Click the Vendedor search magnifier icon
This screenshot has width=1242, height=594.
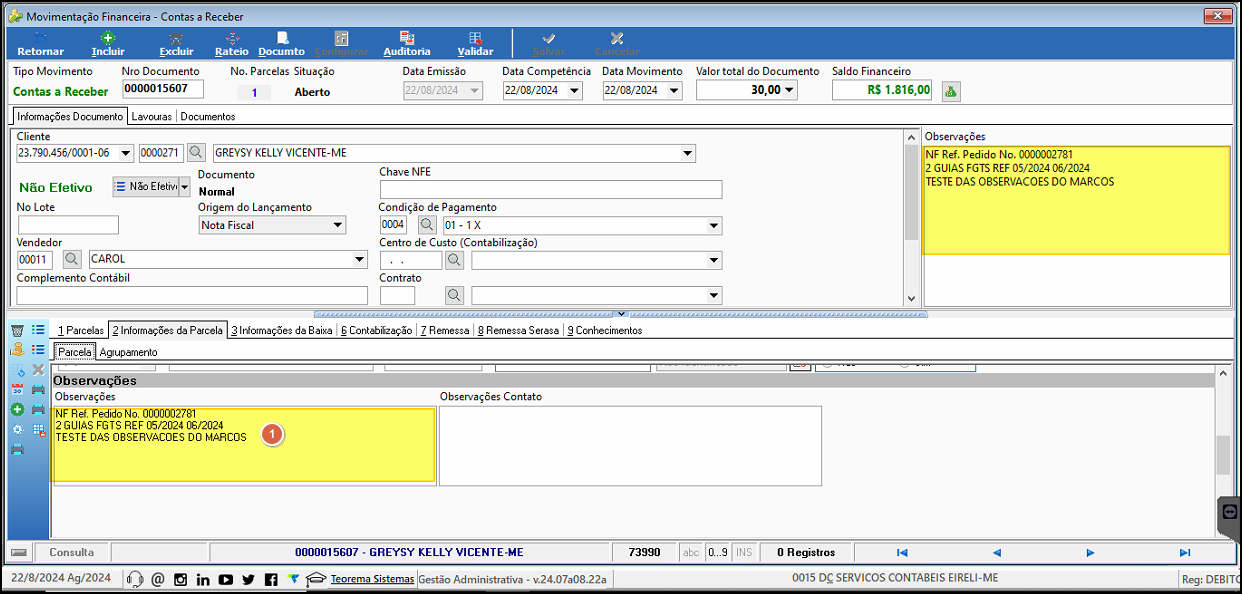click(x=72, y=259)
